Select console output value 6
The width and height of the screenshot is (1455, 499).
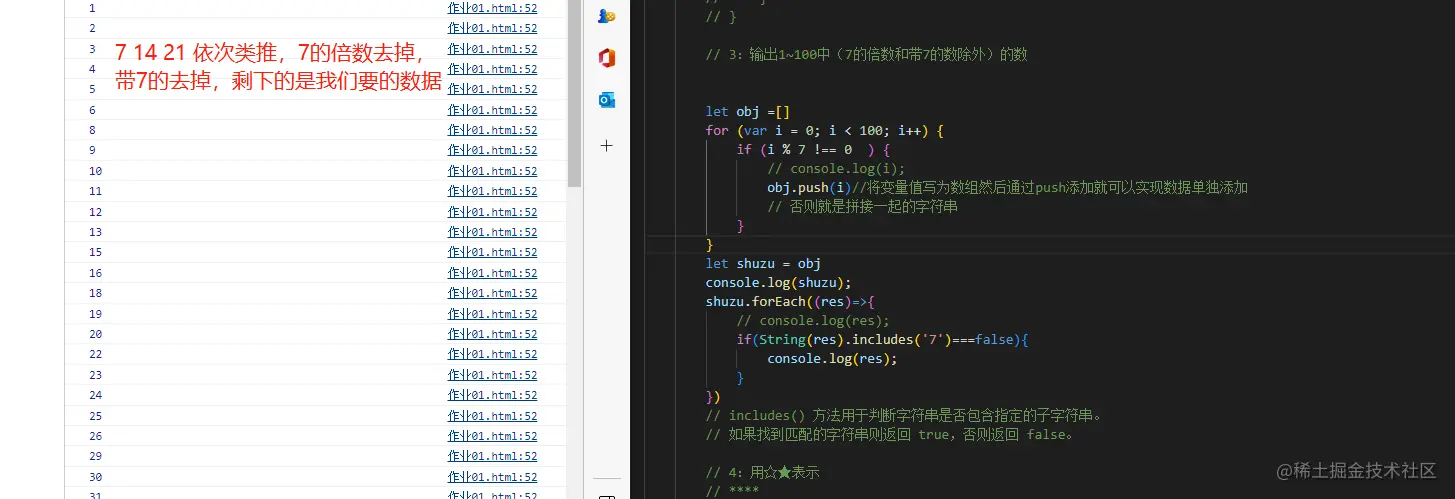click(x=92, y=110)
